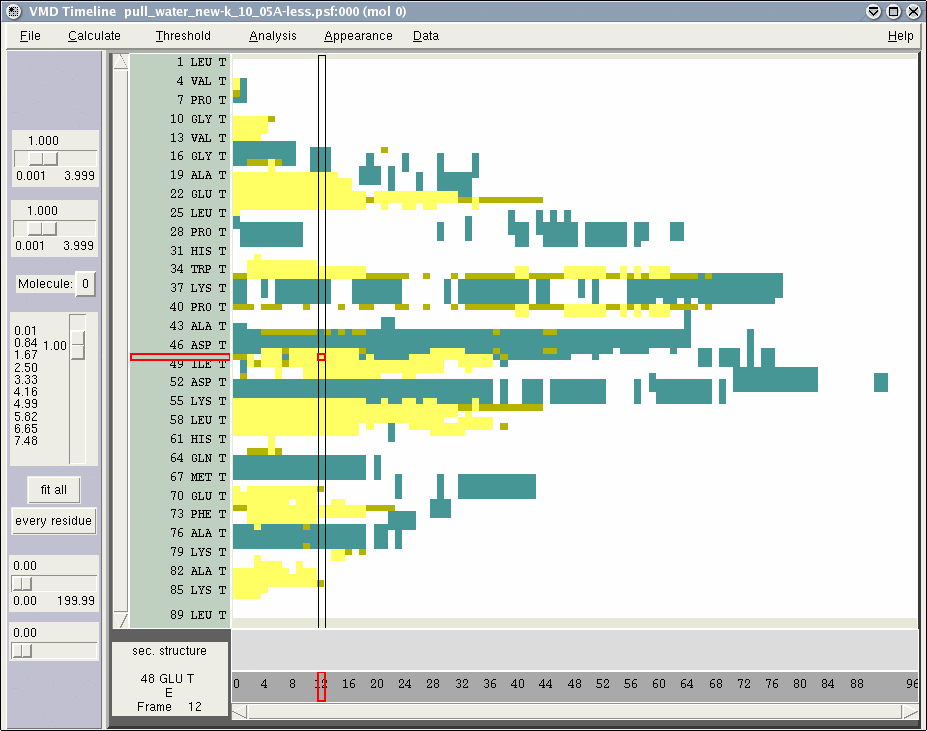
Task: Open the Molecule selector button showing 0
Action: [x=86, y=284]
